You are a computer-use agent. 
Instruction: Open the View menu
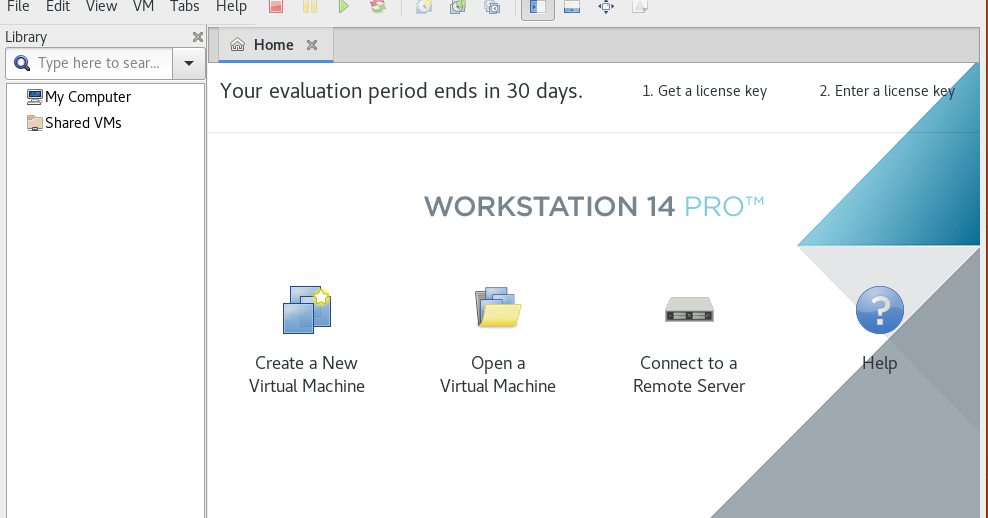101,7
